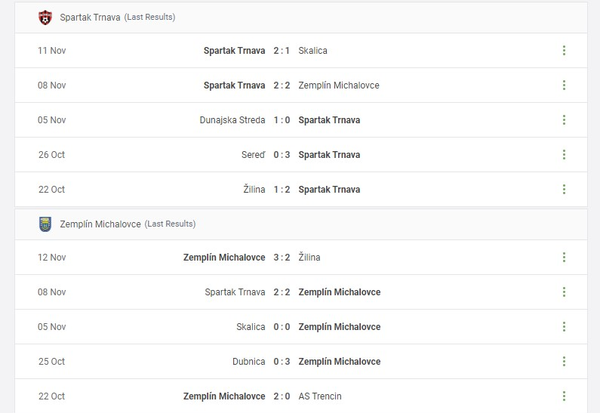Open more menu for AS Trencin match
This screenshot has width=600, height=413.
[564, 396]
